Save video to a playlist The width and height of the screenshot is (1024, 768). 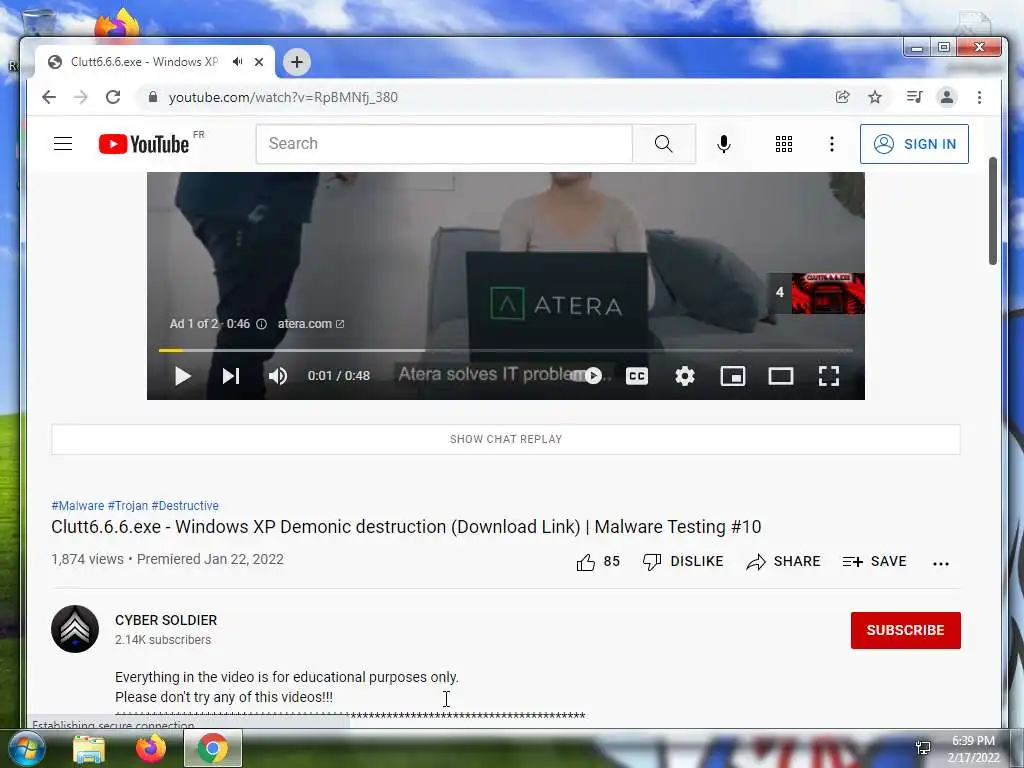click(874, 562)
